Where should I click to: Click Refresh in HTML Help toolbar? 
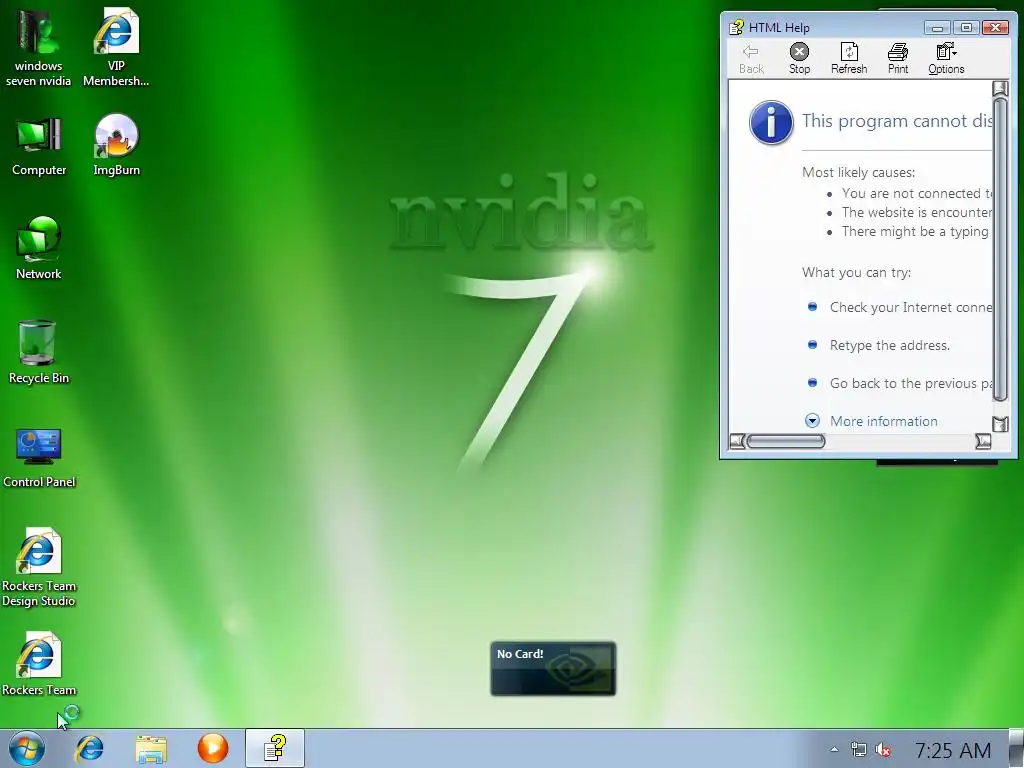pos(849,59)
